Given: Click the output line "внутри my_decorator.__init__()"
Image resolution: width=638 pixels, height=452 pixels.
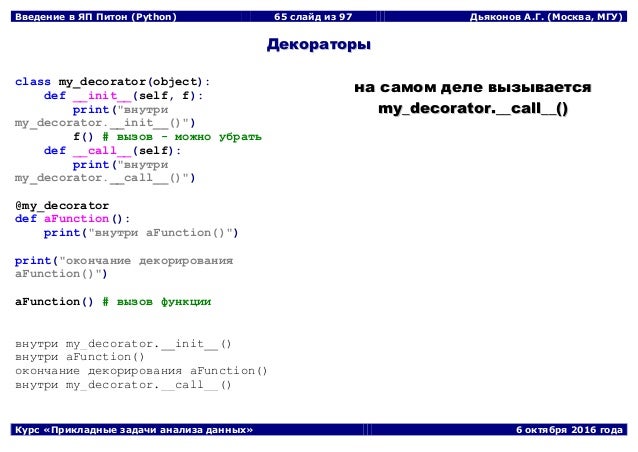Looking at the screenshot, I should (123, 344).
